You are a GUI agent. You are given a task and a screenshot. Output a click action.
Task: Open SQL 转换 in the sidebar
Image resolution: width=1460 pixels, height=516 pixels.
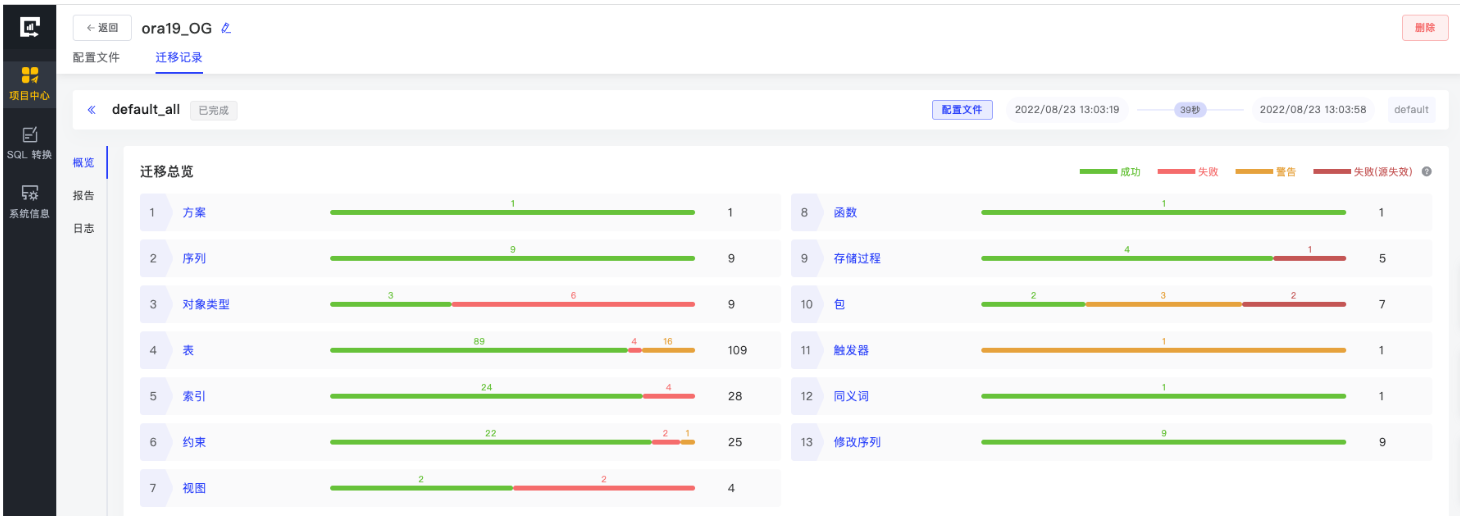pos(29,143)
